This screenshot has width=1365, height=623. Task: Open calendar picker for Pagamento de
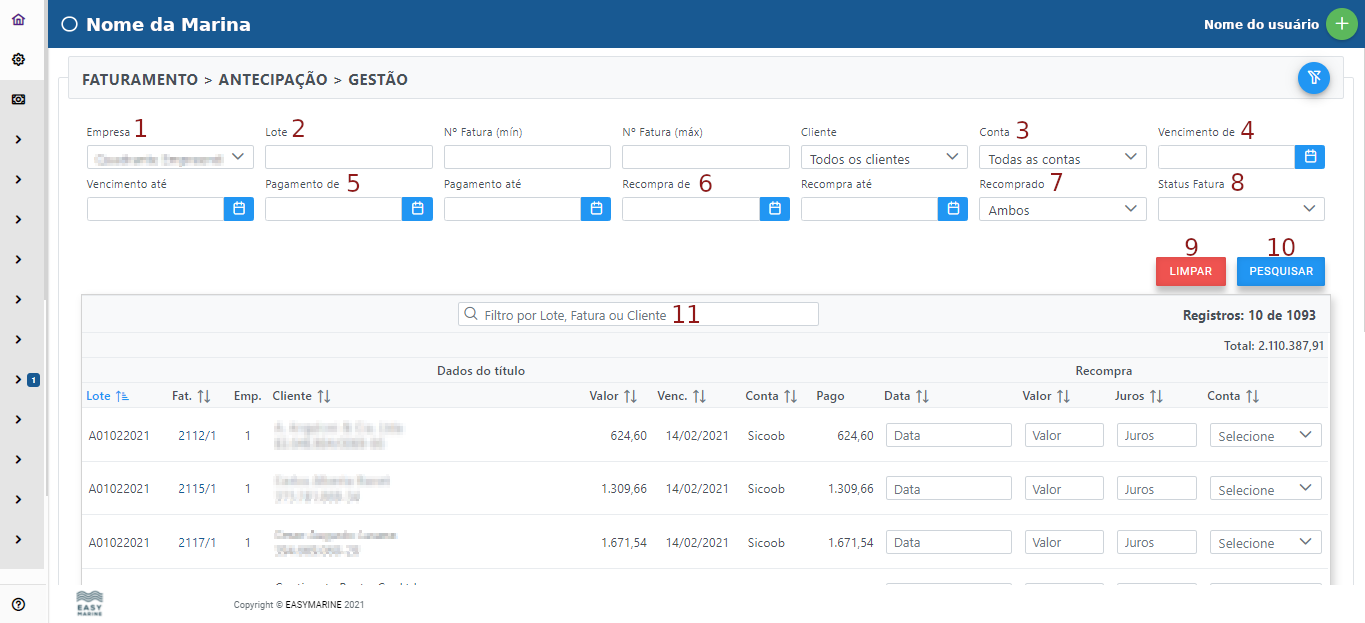pos(417,208)
